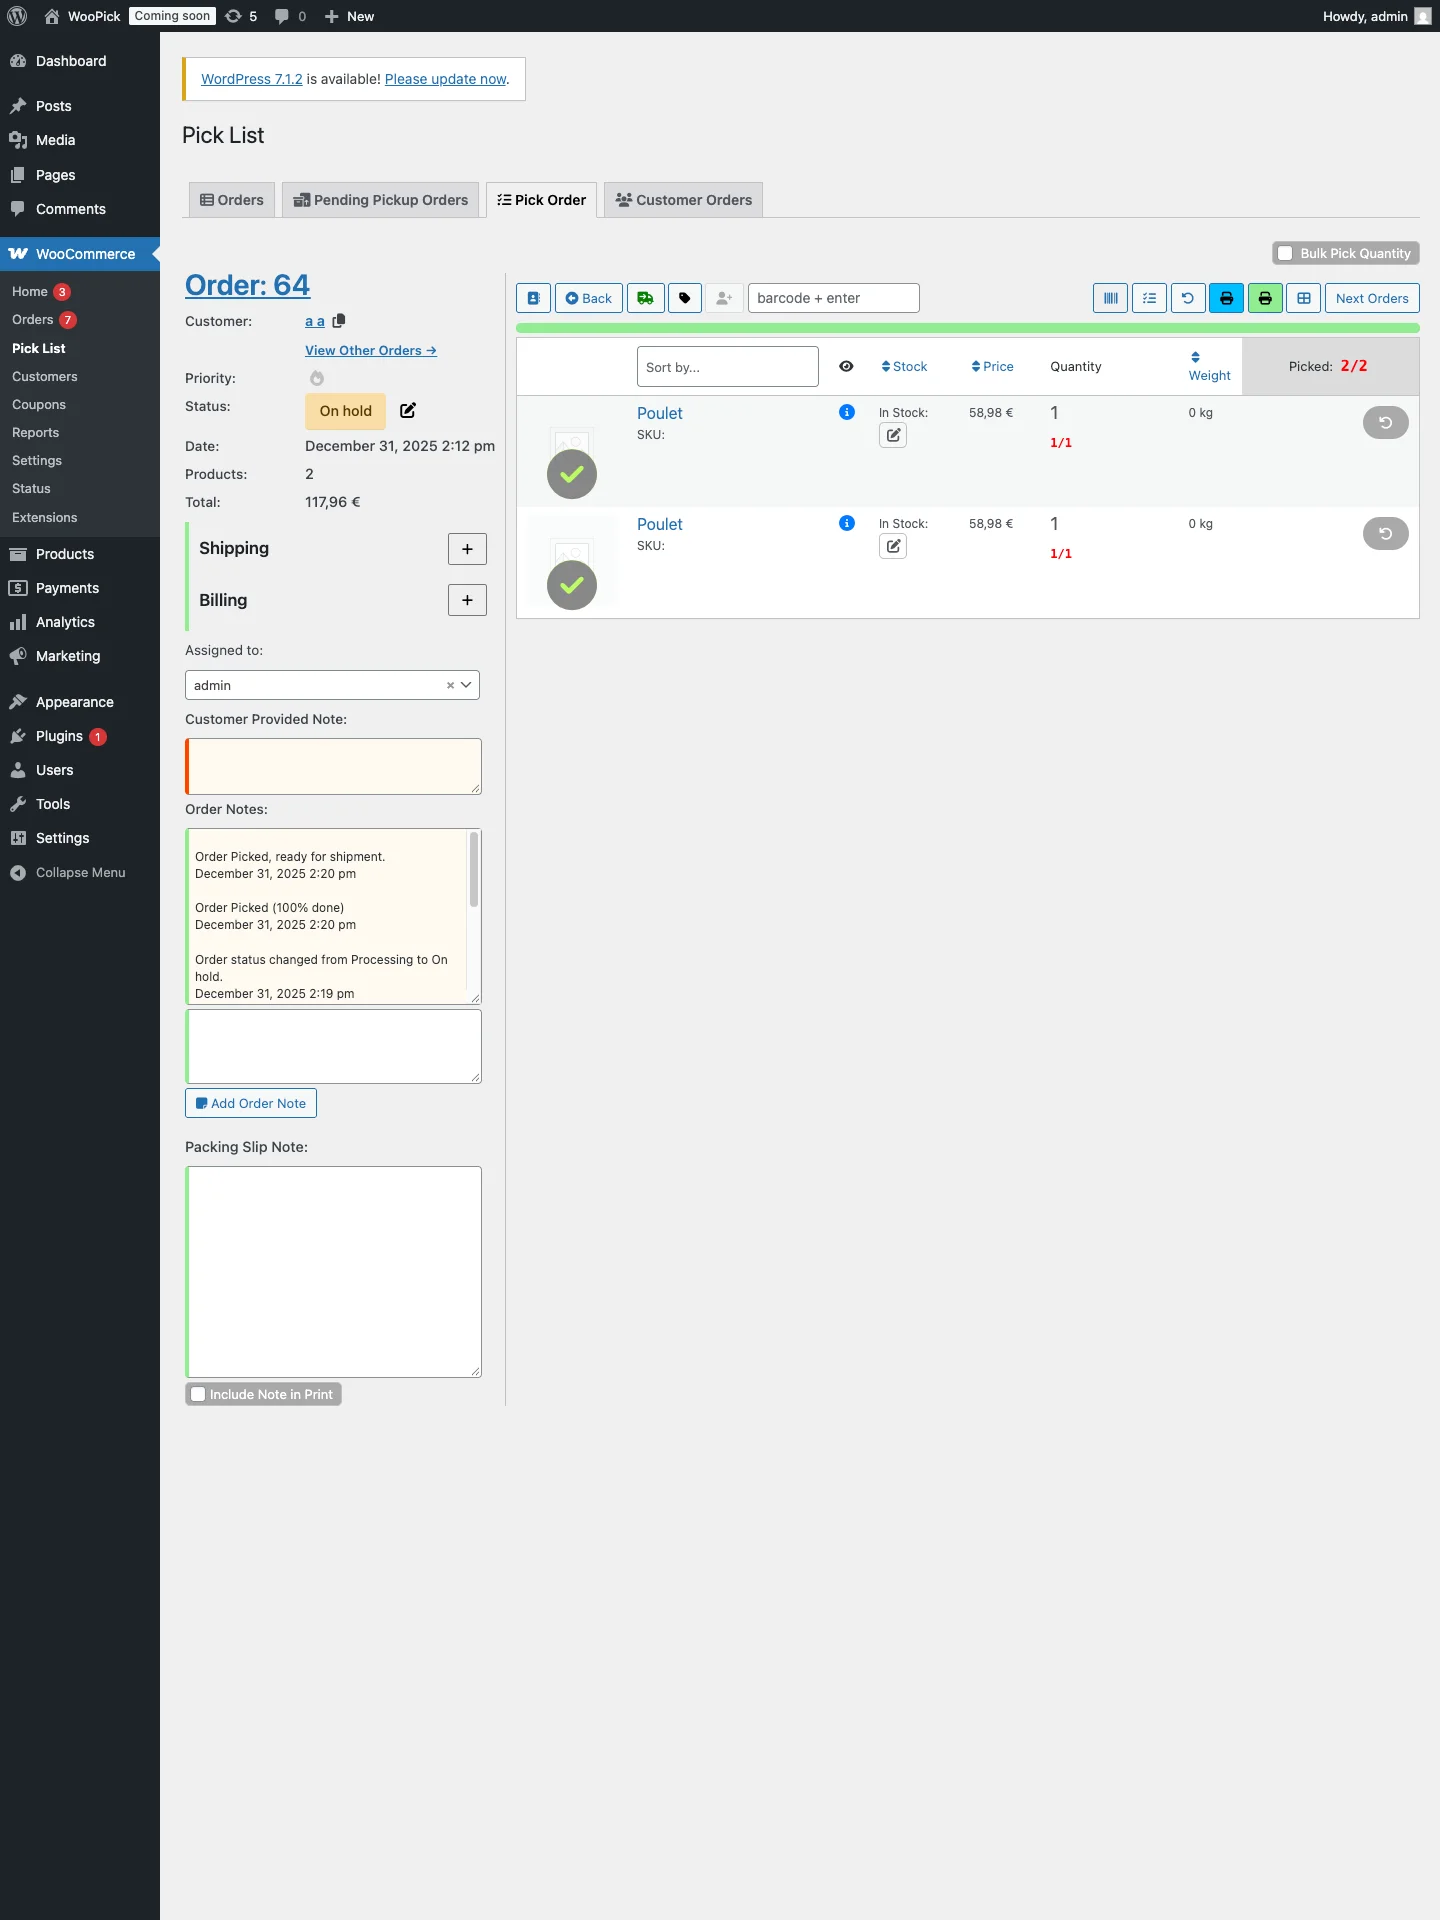Click the edit icon next to On hold status

[x=408, y=410]
